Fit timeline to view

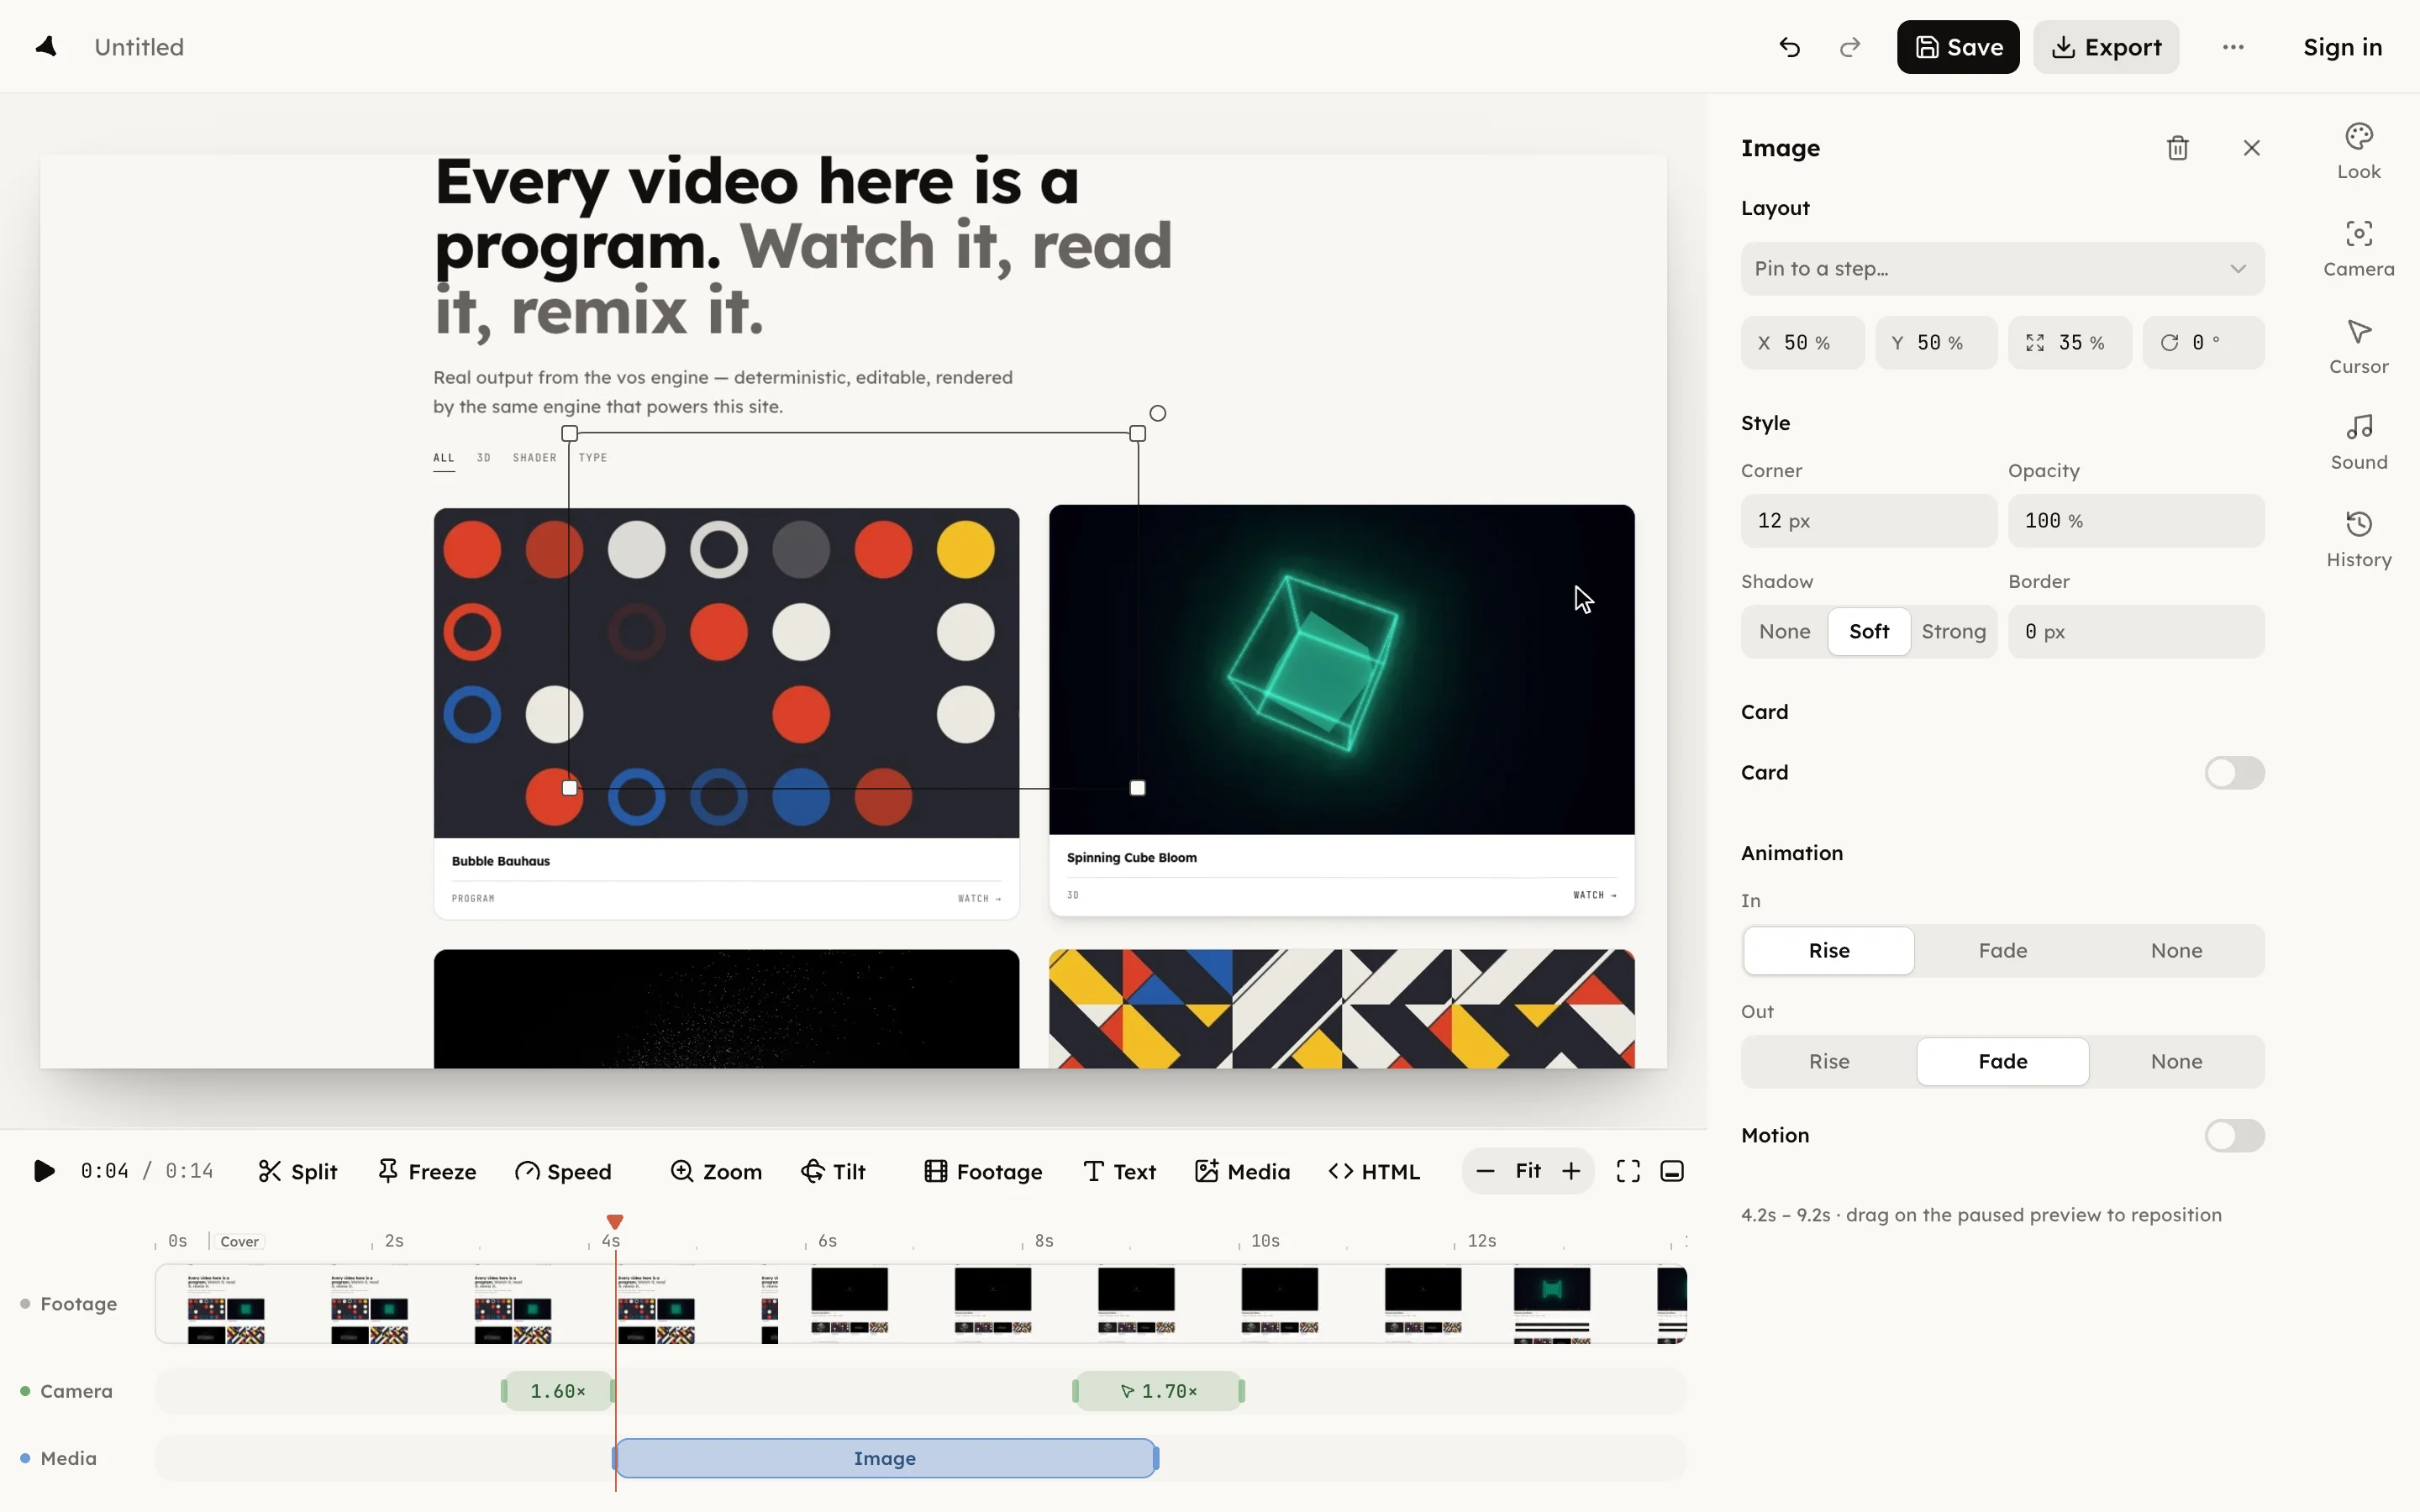coord(1527,1171)
